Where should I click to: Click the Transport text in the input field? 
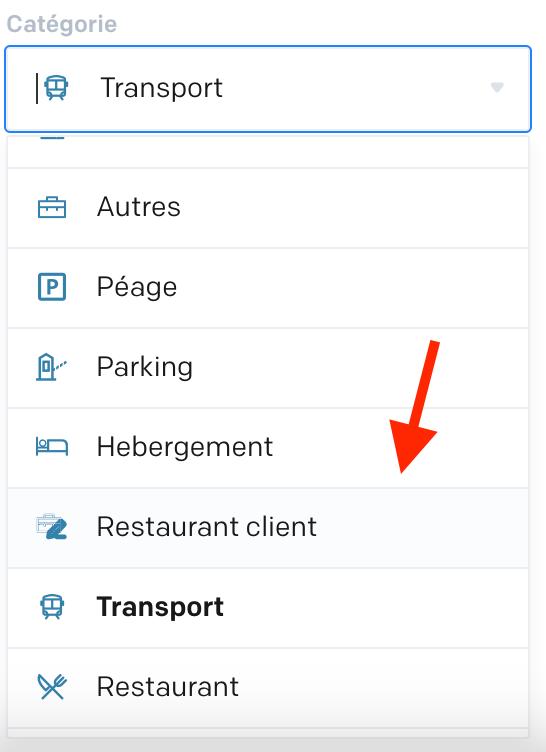click(x=162, y=88)
